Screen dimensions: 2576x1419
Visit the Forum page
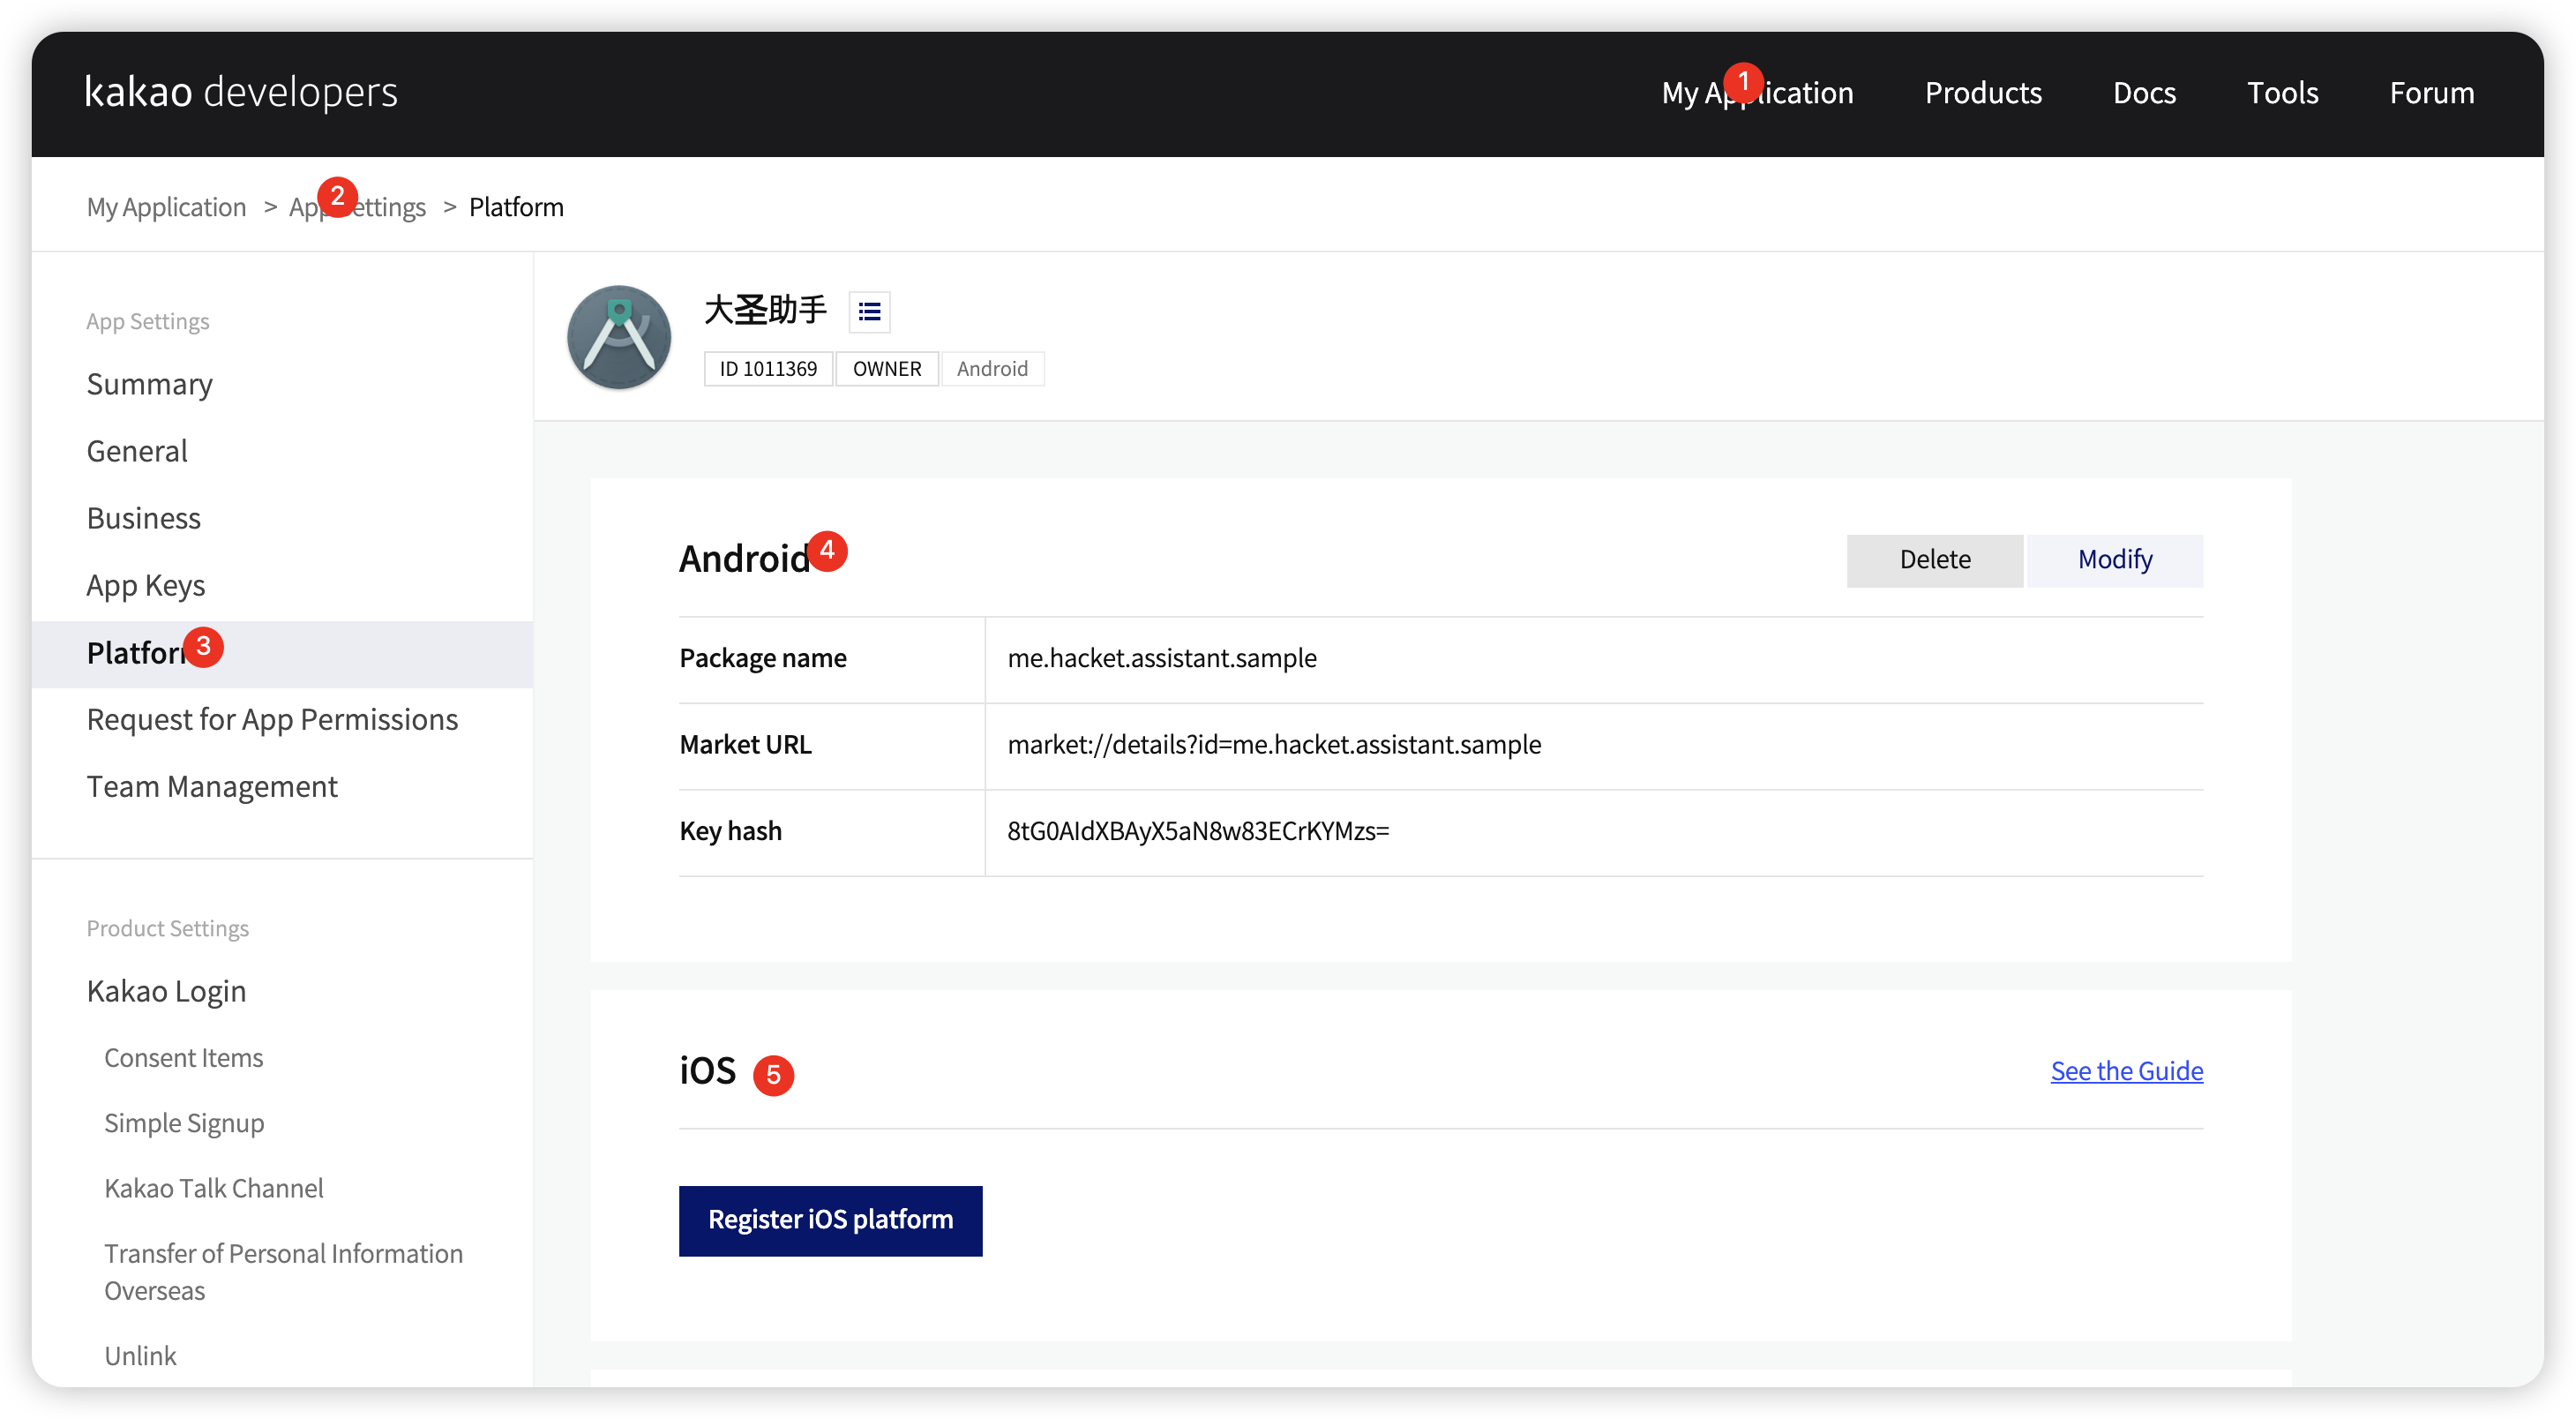click(x=2431, y=93)
